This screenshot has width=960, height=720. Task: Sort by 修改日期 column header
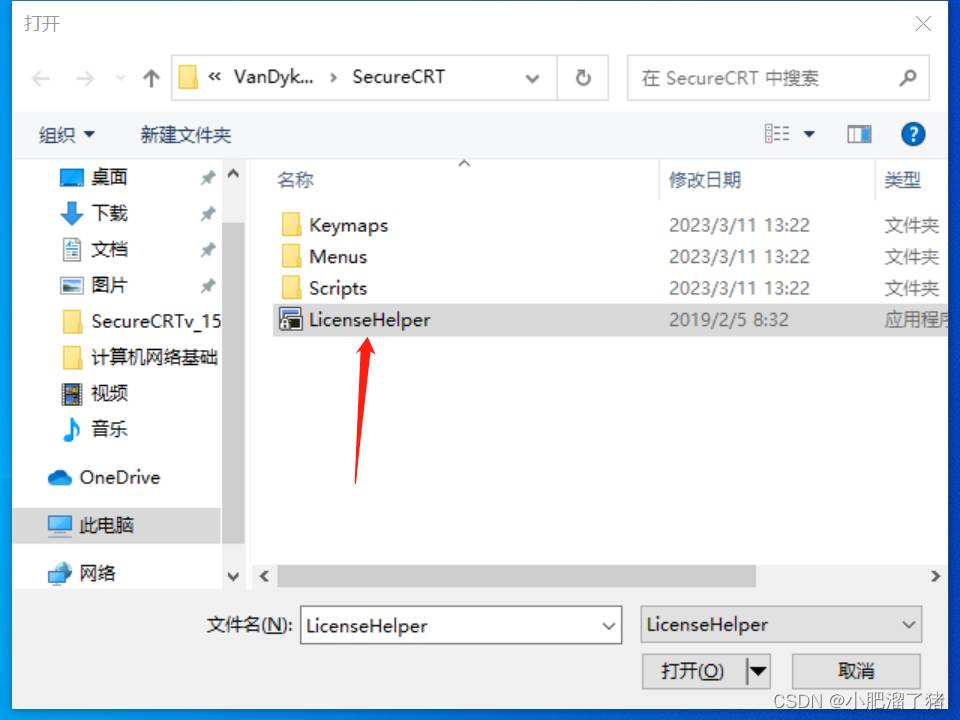(705, 180)
